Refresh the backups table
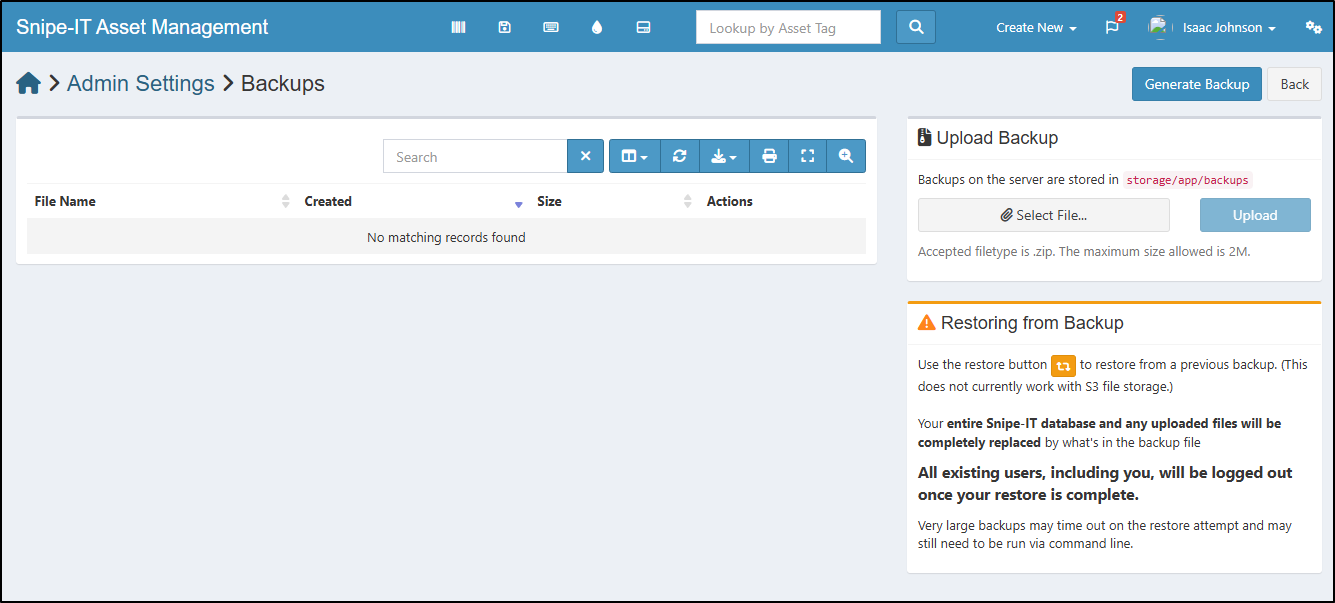 (x=679, y=156)
